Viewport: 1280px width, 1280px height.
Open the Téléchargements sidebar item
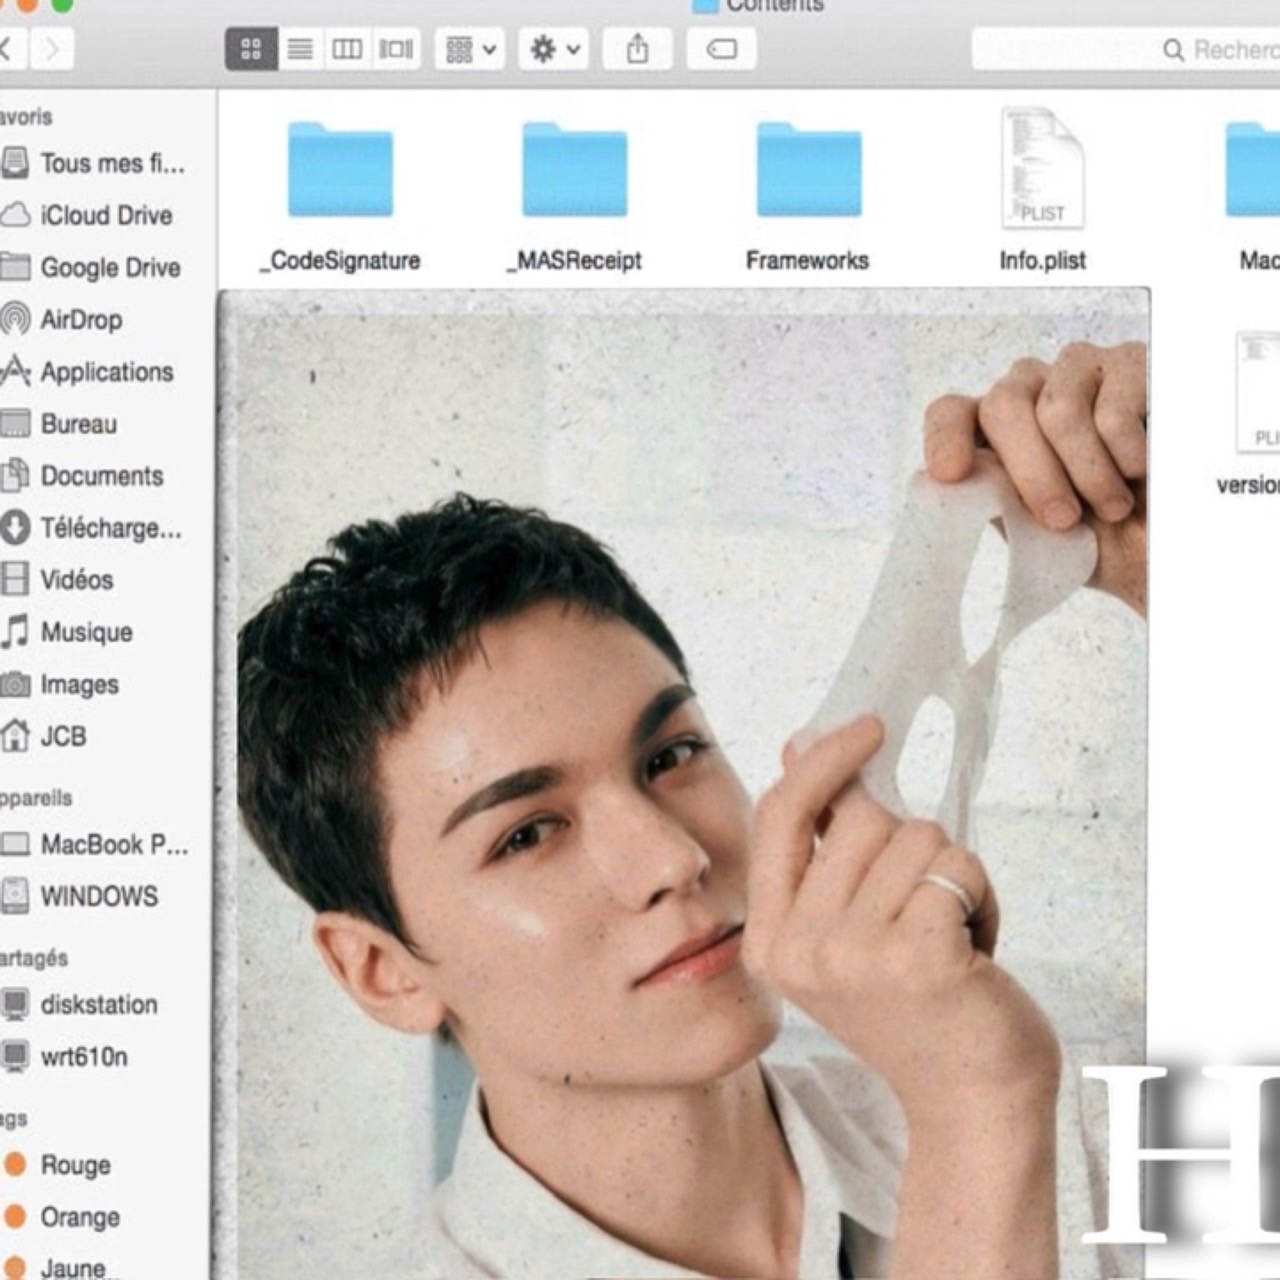click(x=110, y=528)
